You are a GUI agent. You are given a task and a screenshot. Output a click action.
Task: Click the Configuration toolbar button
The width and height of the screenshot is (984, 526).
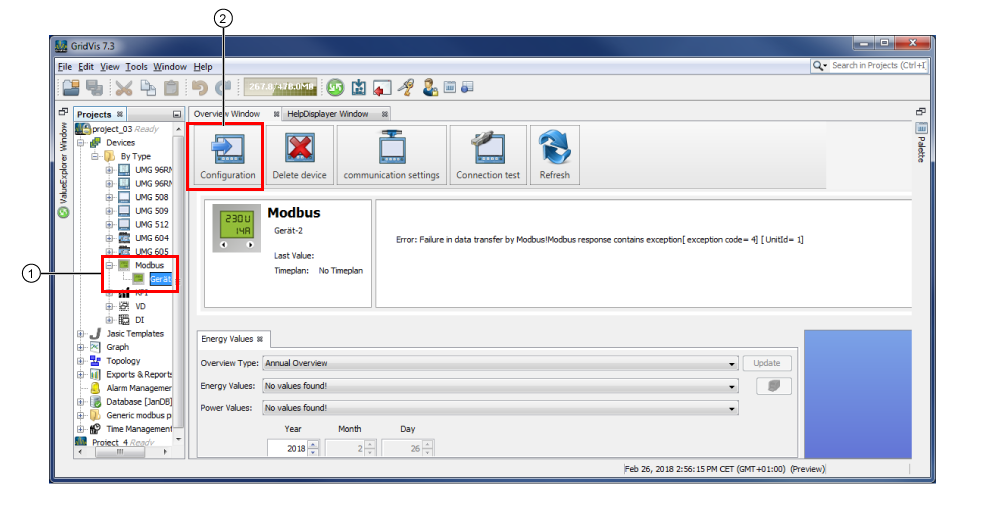coord(227,155)
